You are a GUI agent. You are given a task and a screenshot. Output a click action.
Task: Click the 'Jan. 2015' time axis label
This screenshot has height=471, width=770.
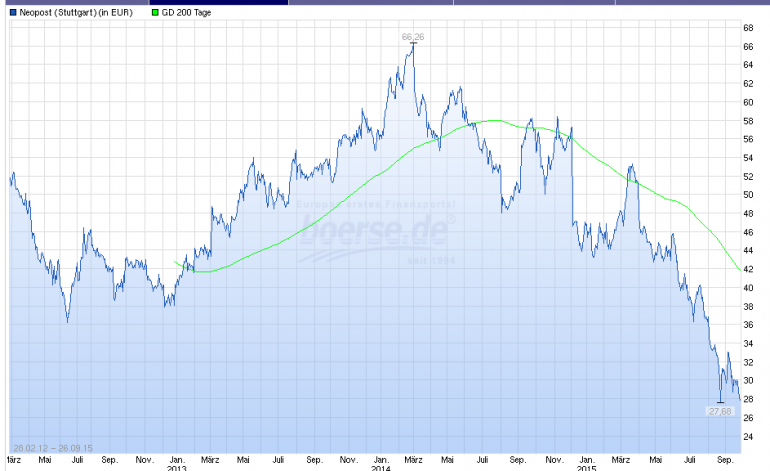coord(586,464)
